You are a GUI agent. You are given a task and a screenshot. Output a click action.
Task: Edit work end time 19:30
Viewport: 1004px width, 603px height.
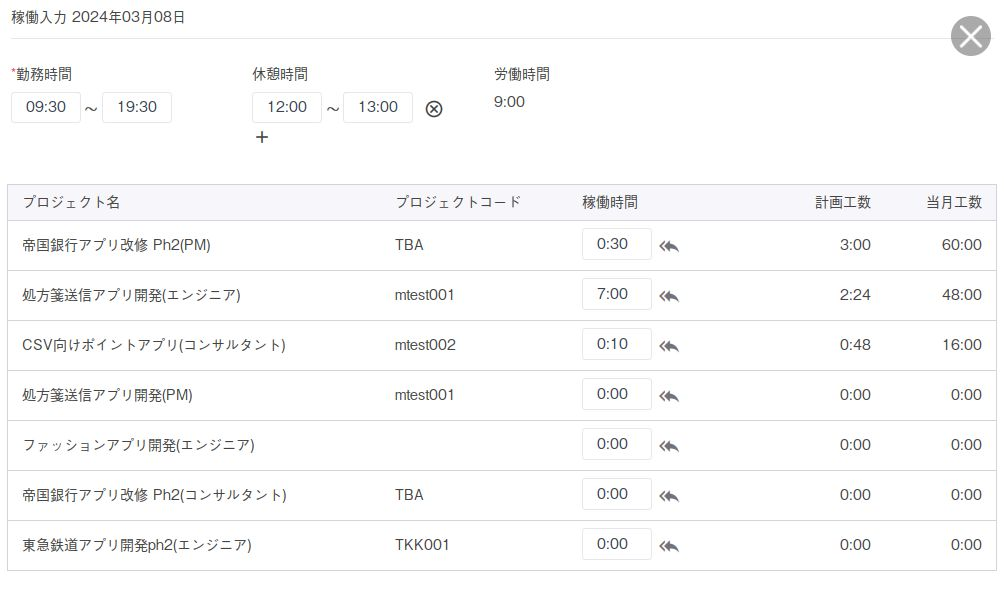pyautogui.click(x=137, y=107)
